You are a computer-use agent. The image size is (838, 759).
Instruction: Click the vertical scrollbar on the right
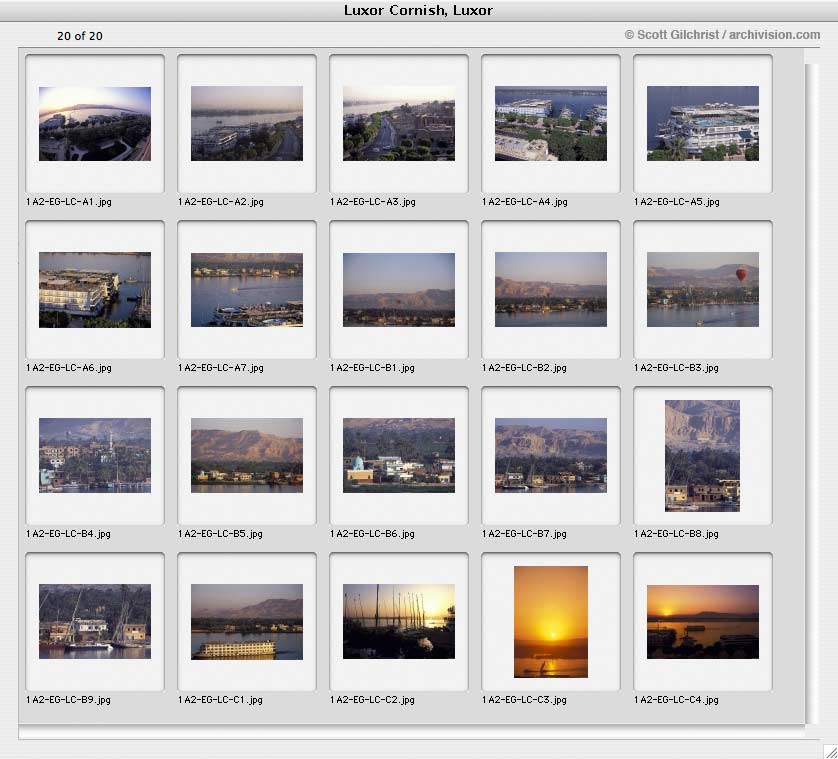[x=811, y=393]
